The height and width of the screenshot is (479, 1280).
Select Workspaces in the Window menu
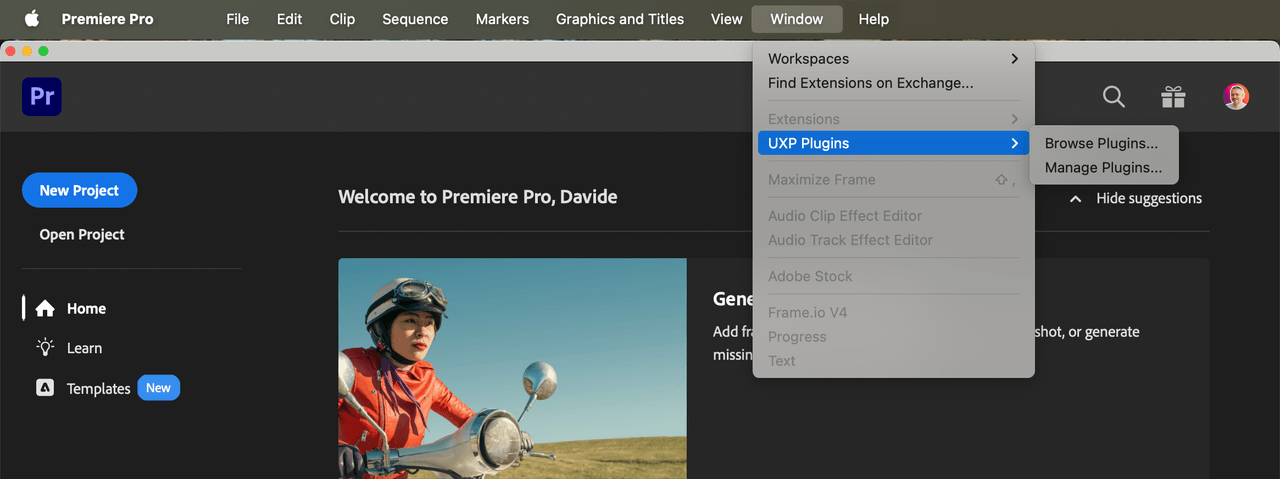click(894, 59)
